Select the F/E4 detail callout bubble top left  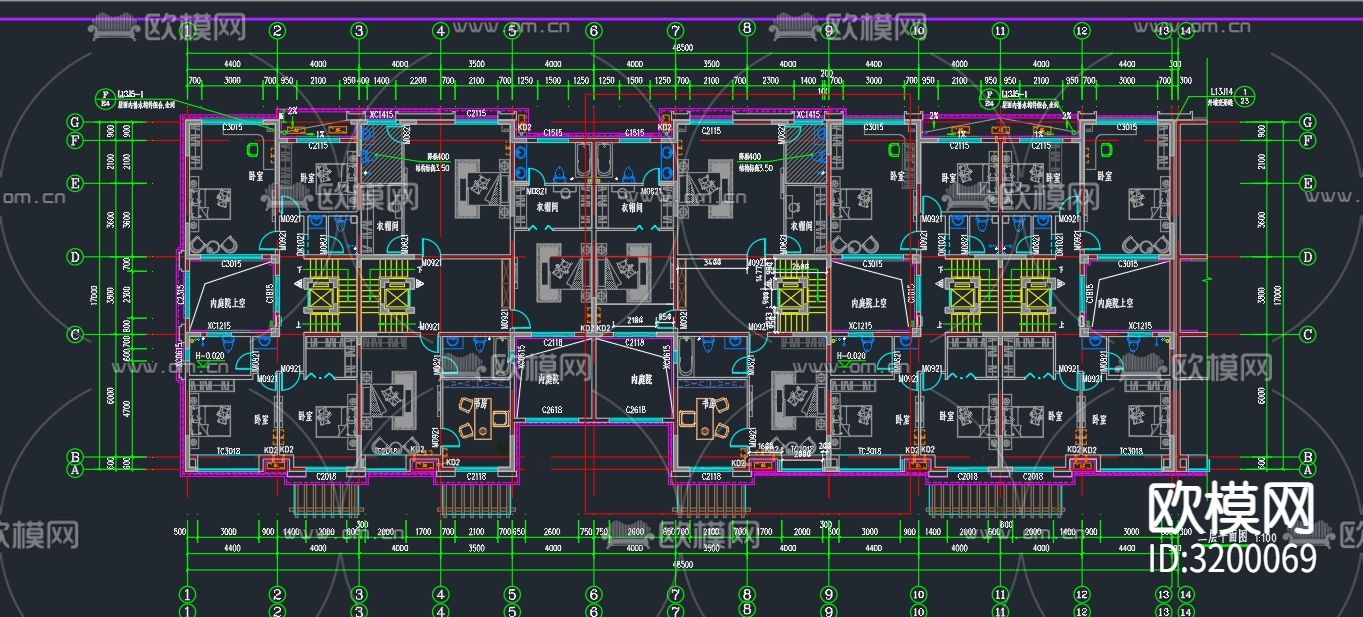[x=104, y=98]
